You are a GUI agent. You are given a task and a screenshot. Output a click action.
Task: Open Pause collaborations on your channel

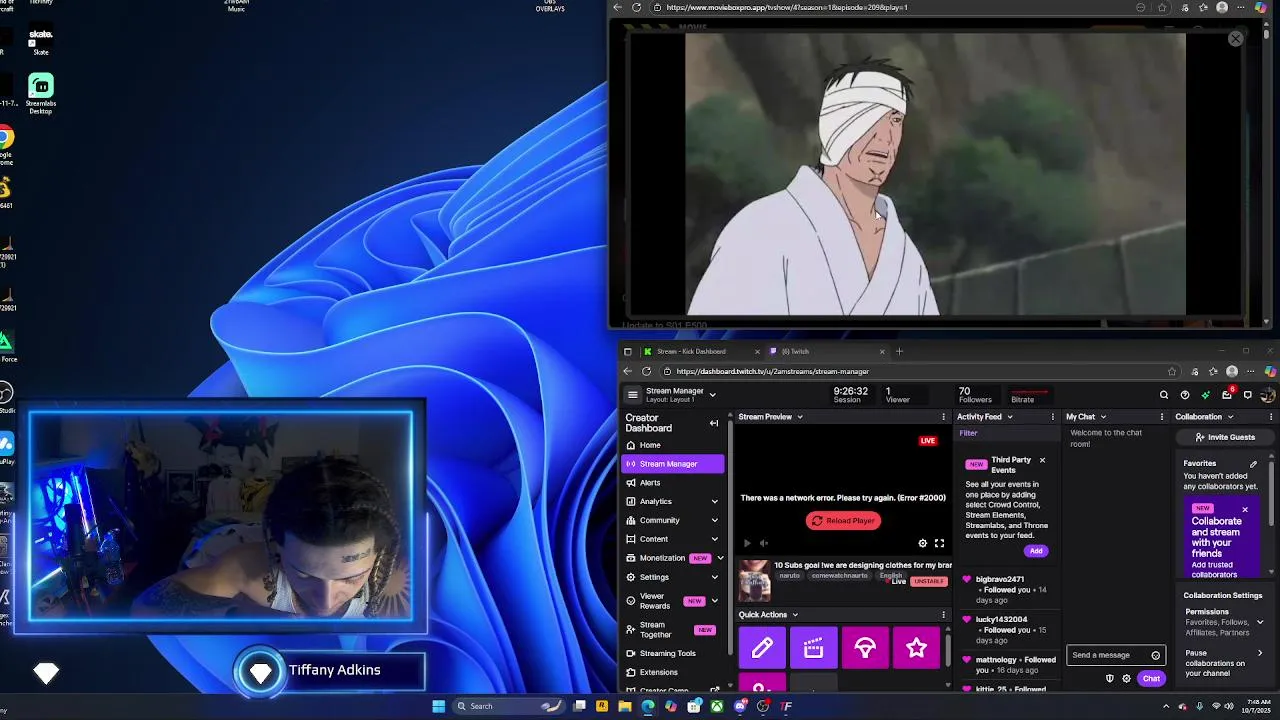1224,663
